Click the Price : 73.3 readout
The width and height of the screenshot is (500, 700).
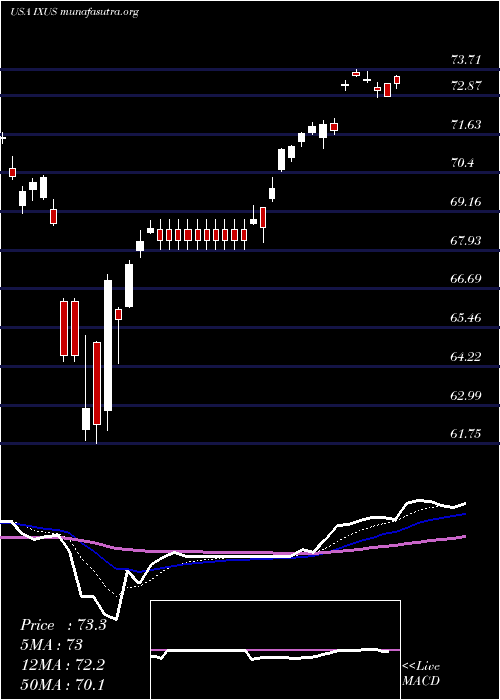pos(63,625)
